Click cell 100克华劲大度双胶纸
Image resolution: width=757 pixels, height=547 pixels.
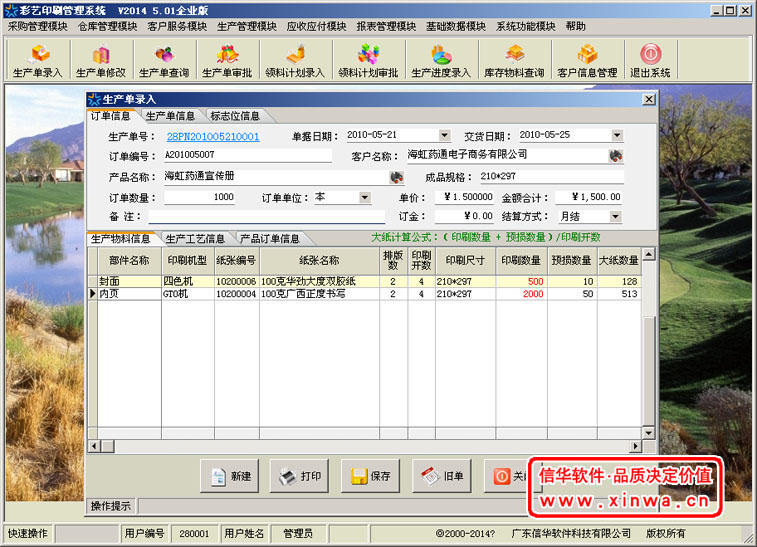coord(319,281)
